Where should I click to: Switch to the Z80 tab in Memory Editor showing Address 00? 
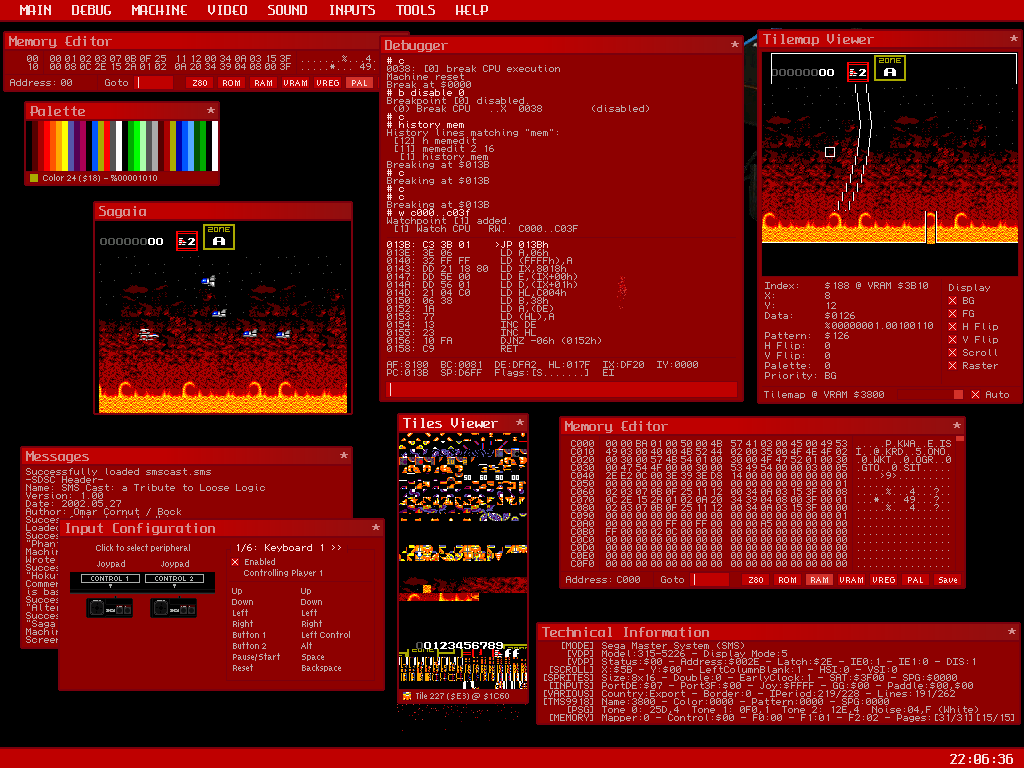[x=200, y=83]
